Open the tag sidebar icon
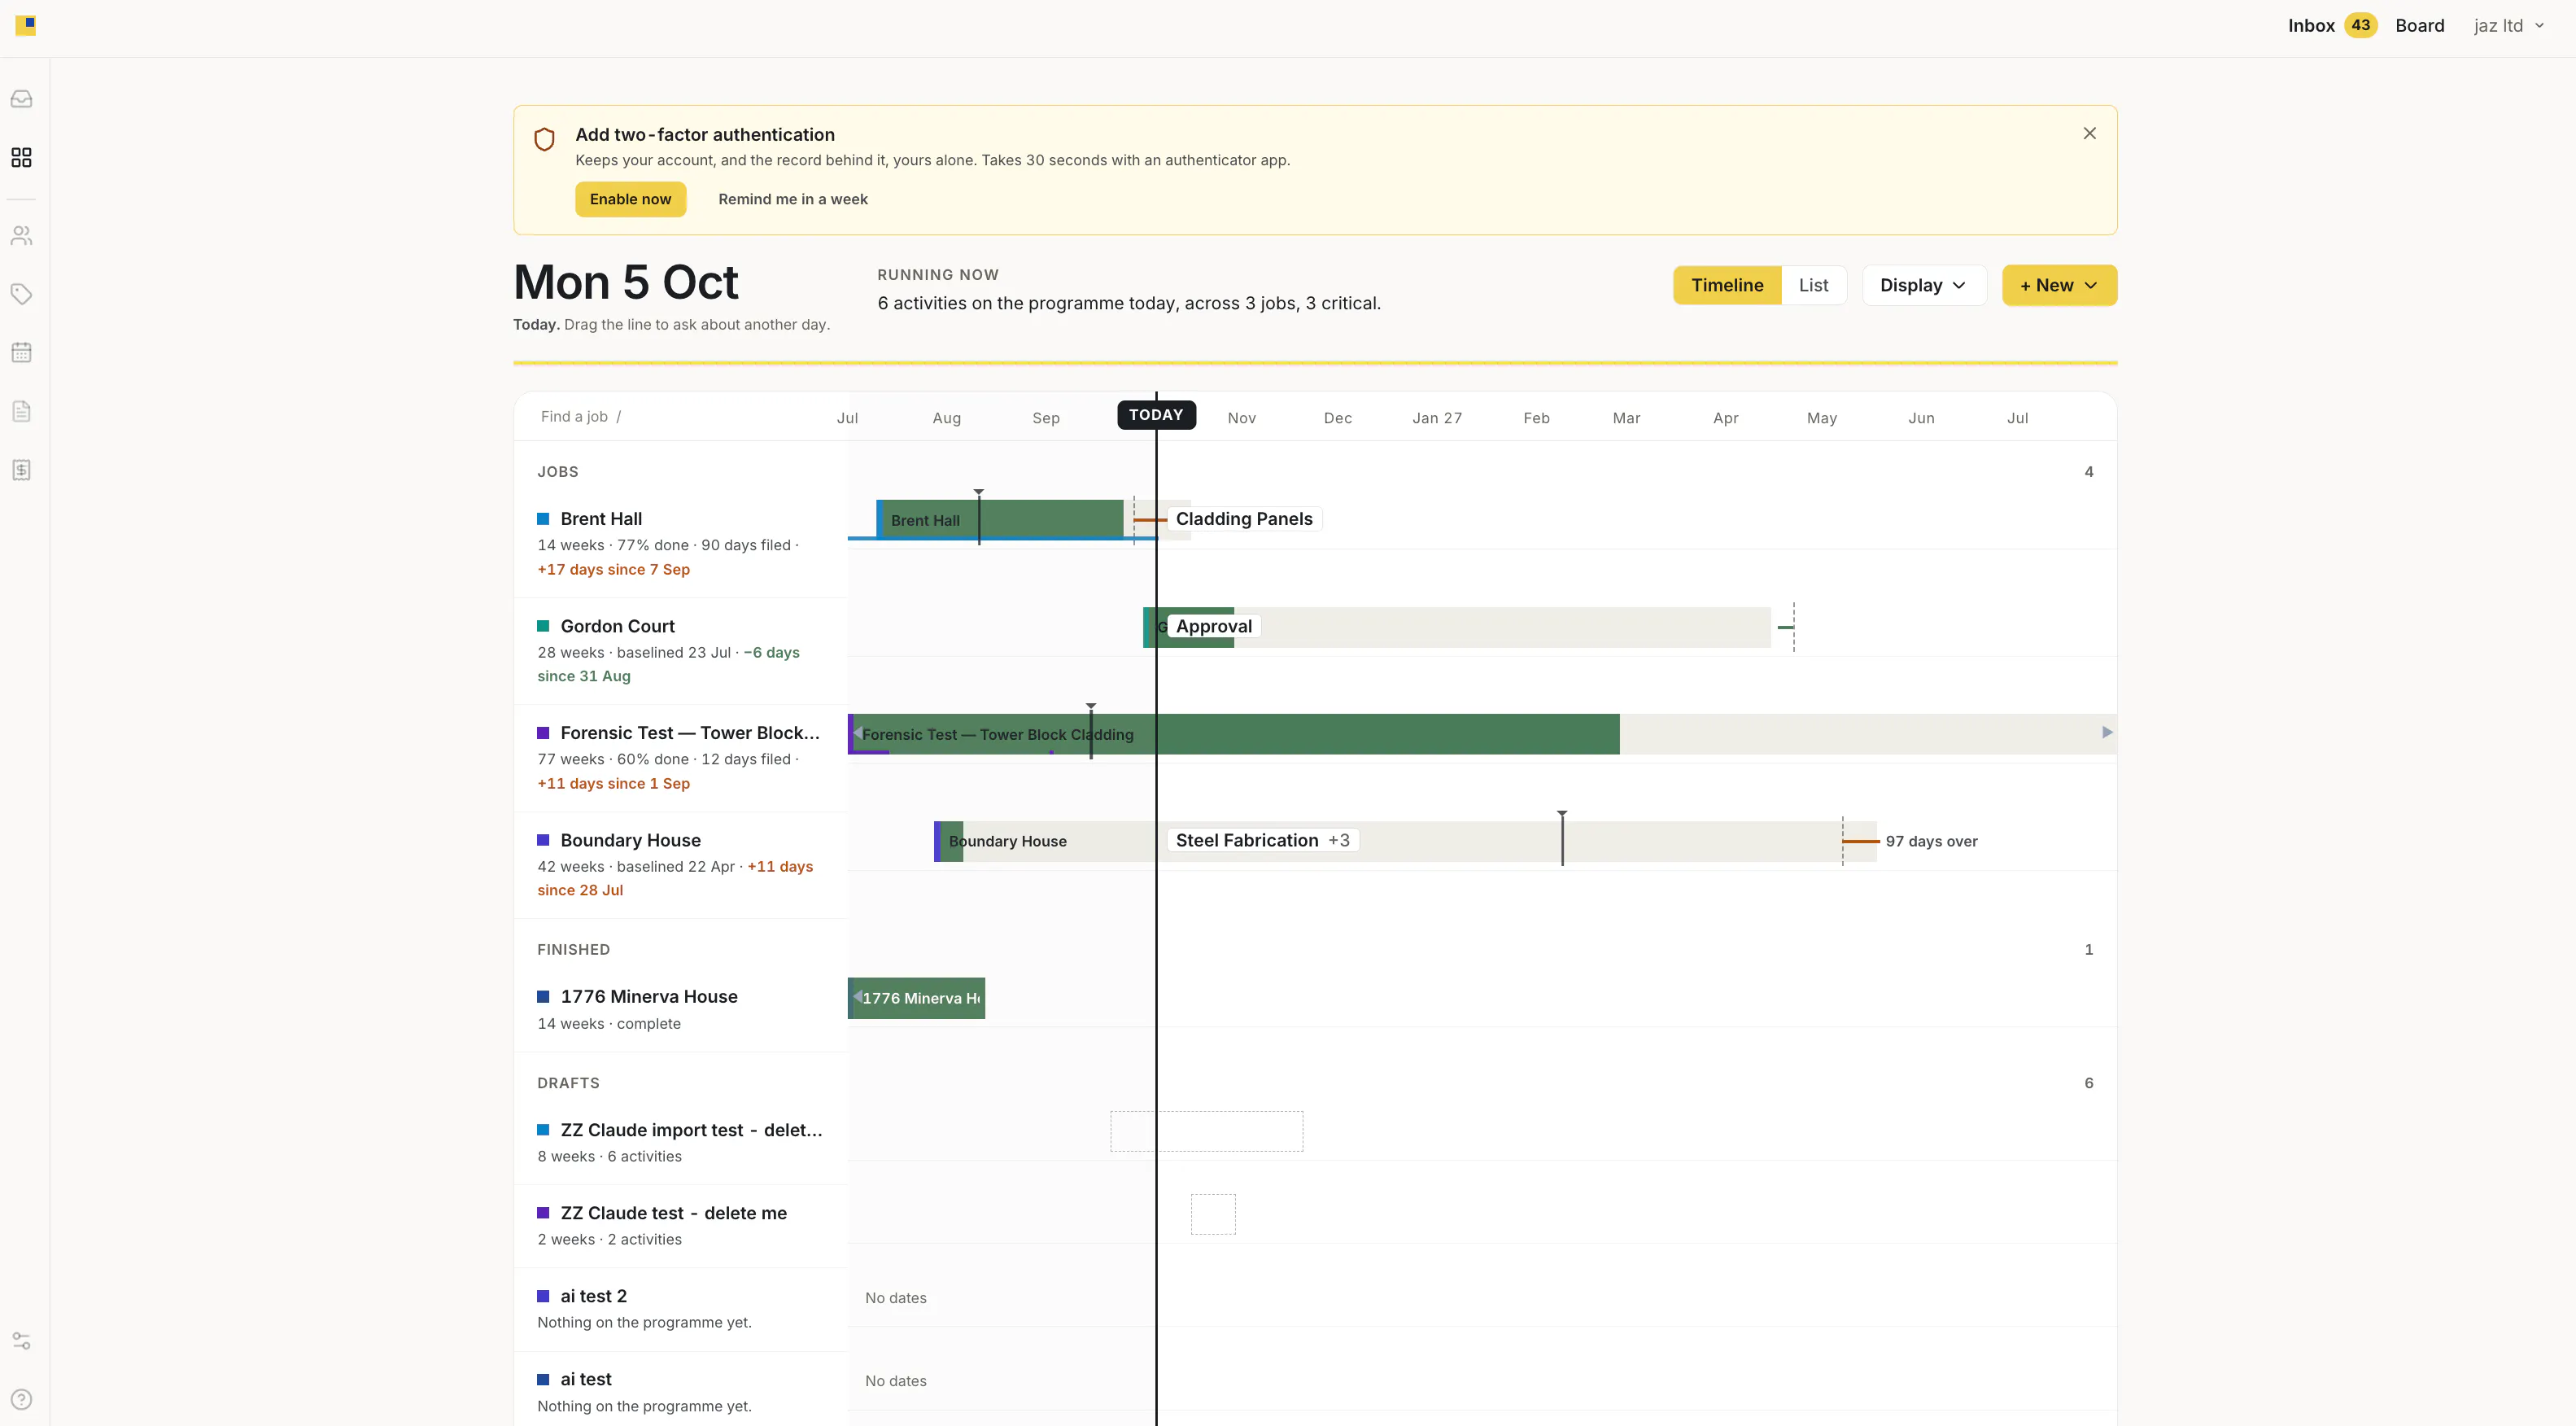2576x1426 pixels. [21, 294]
